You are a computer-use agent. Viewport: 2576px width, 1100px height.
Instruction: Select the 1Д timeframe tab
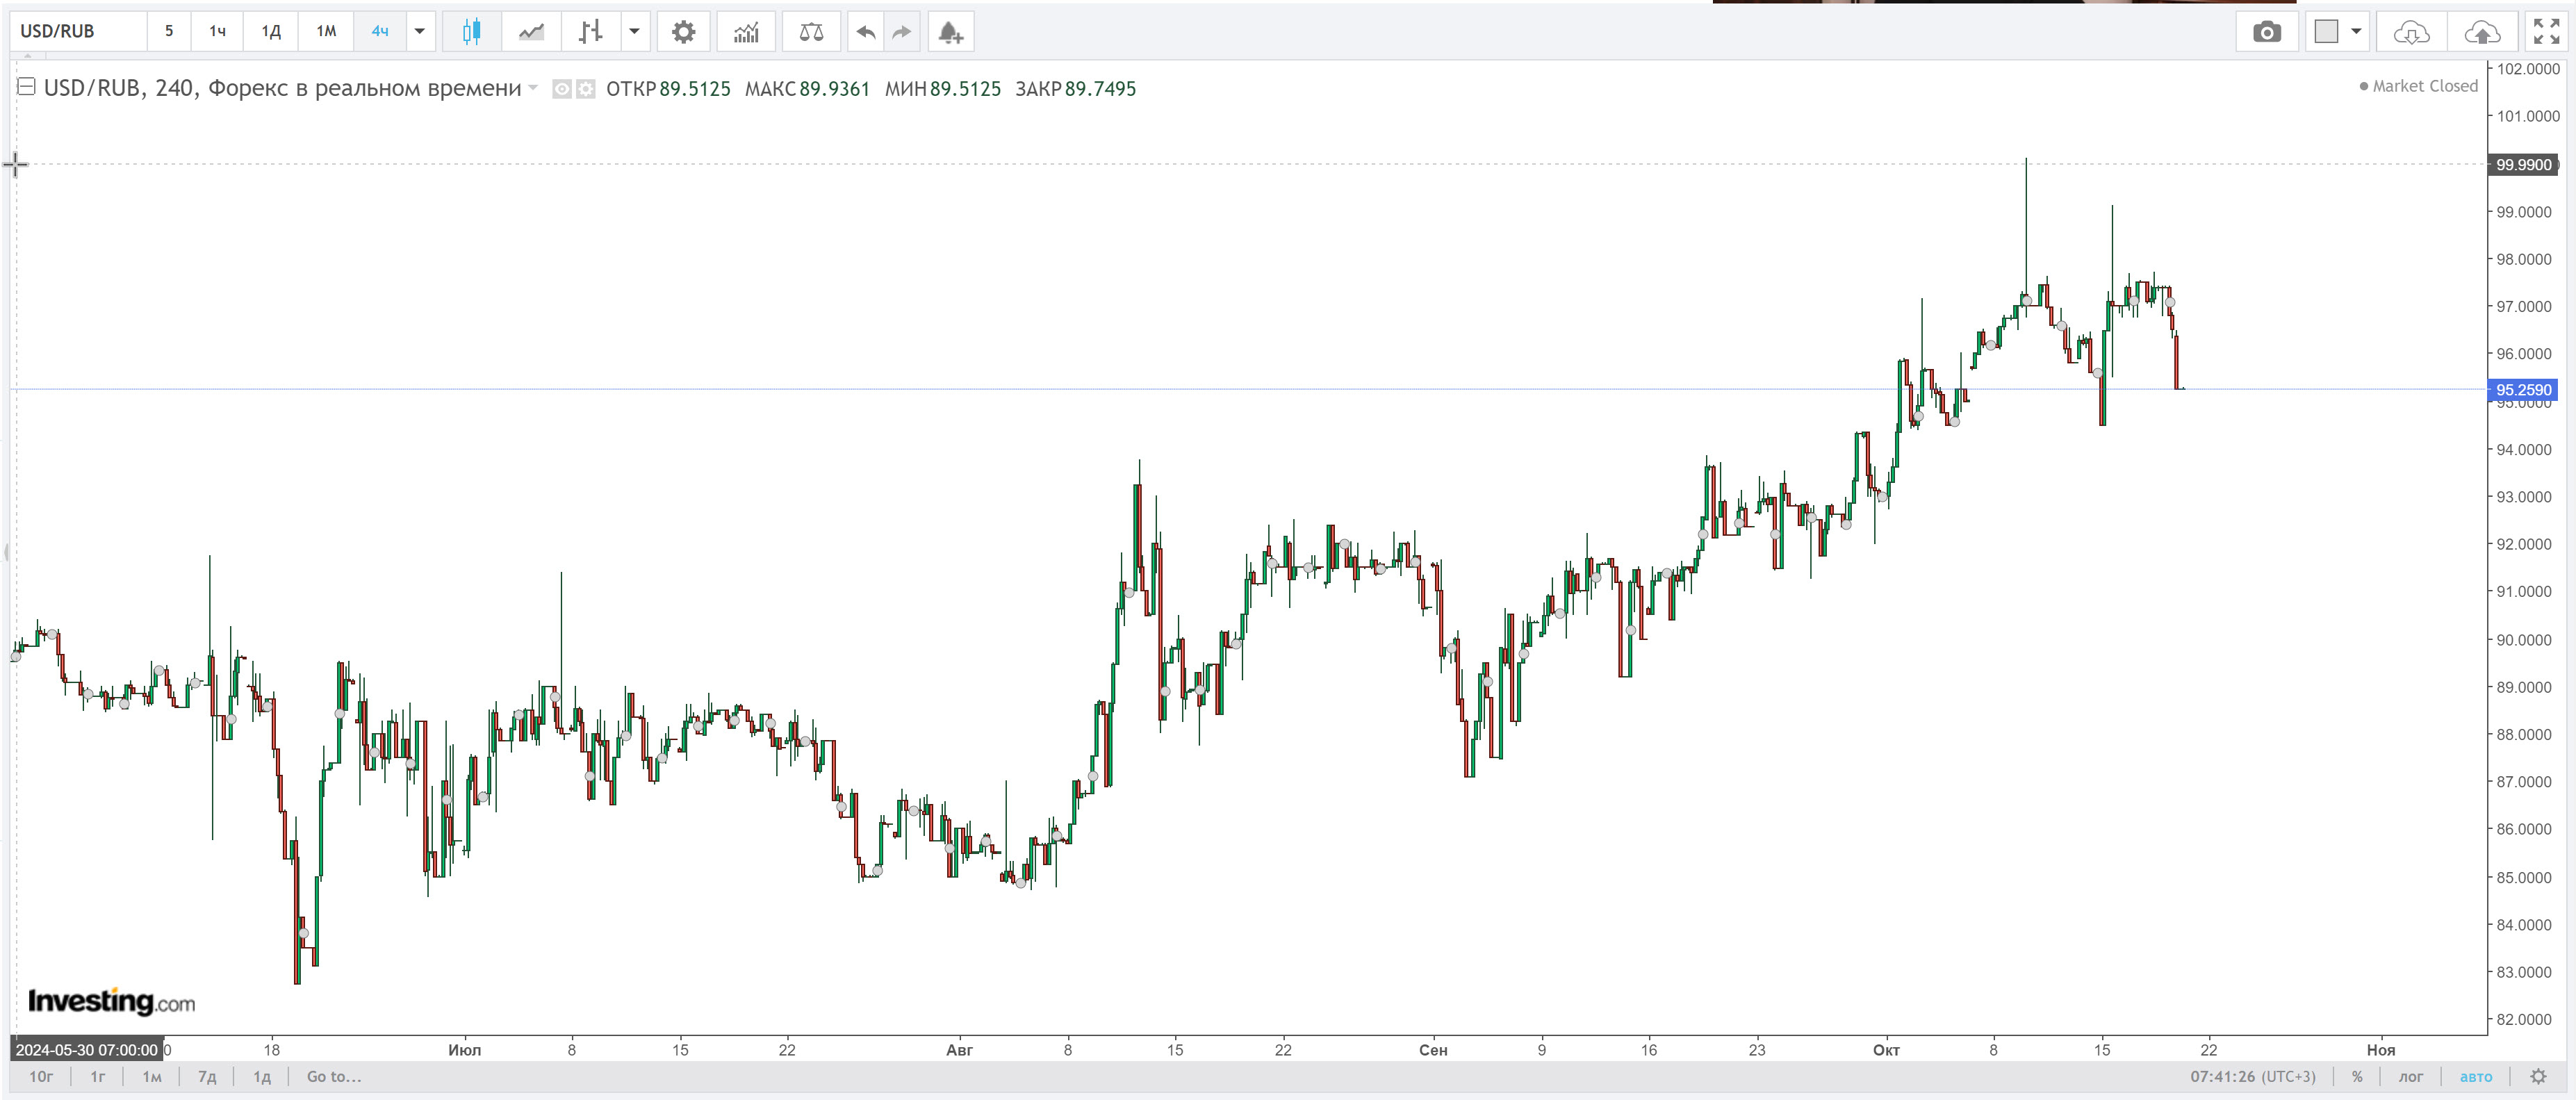[x=271, y=32]
